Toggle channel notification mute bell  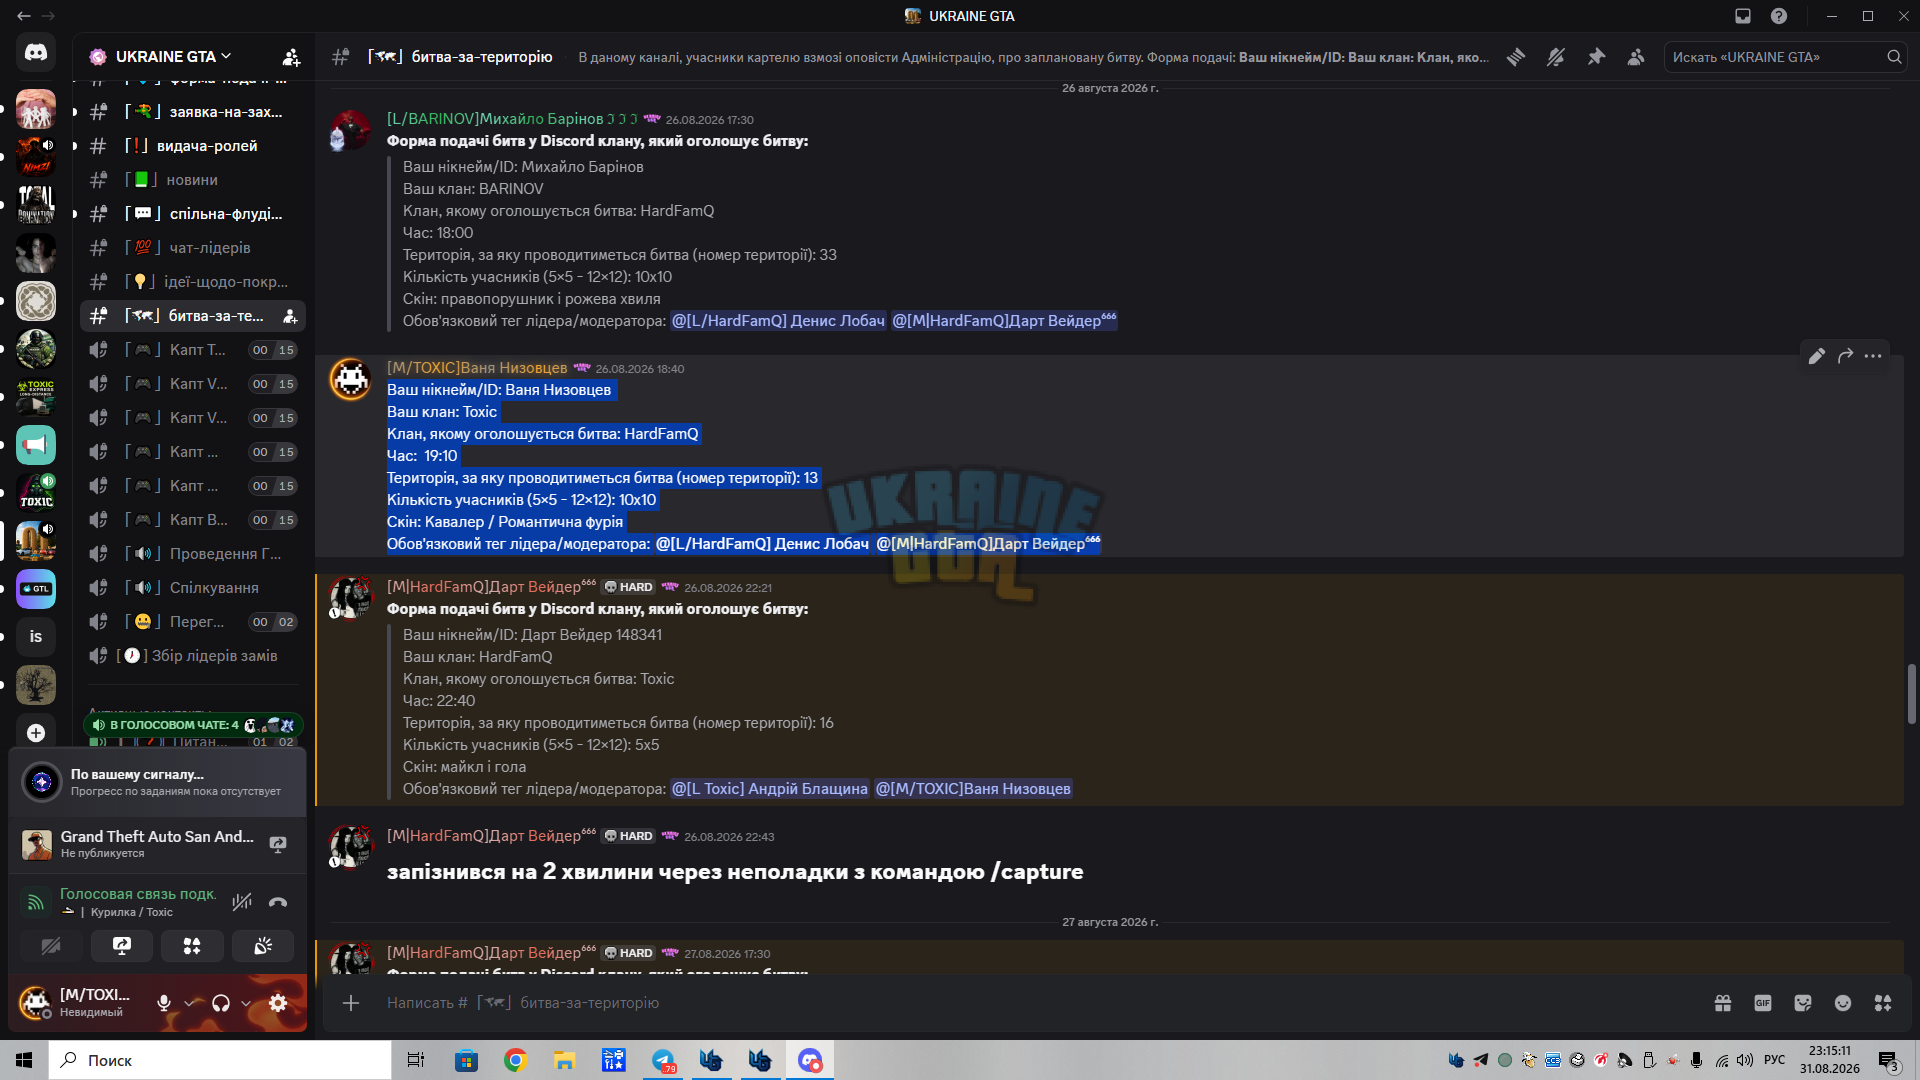(x=1556, y=57)
